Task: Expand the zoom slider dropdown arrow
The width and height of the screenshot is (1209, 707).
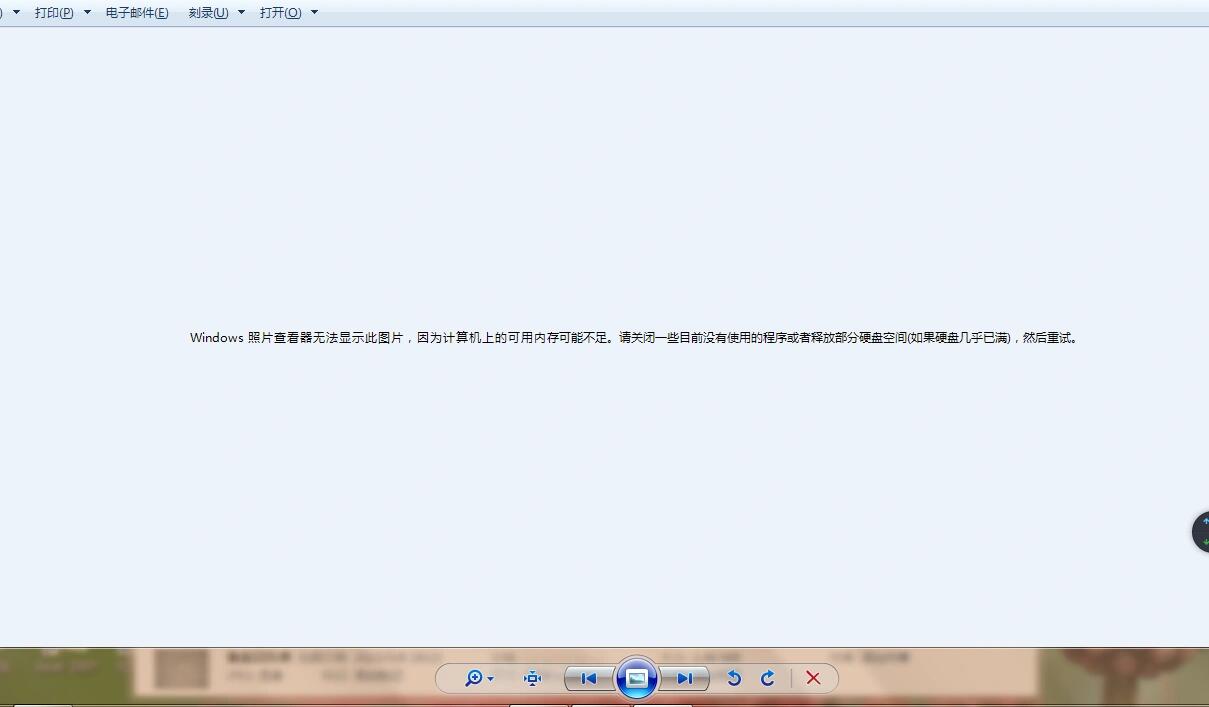Action: 490,679
